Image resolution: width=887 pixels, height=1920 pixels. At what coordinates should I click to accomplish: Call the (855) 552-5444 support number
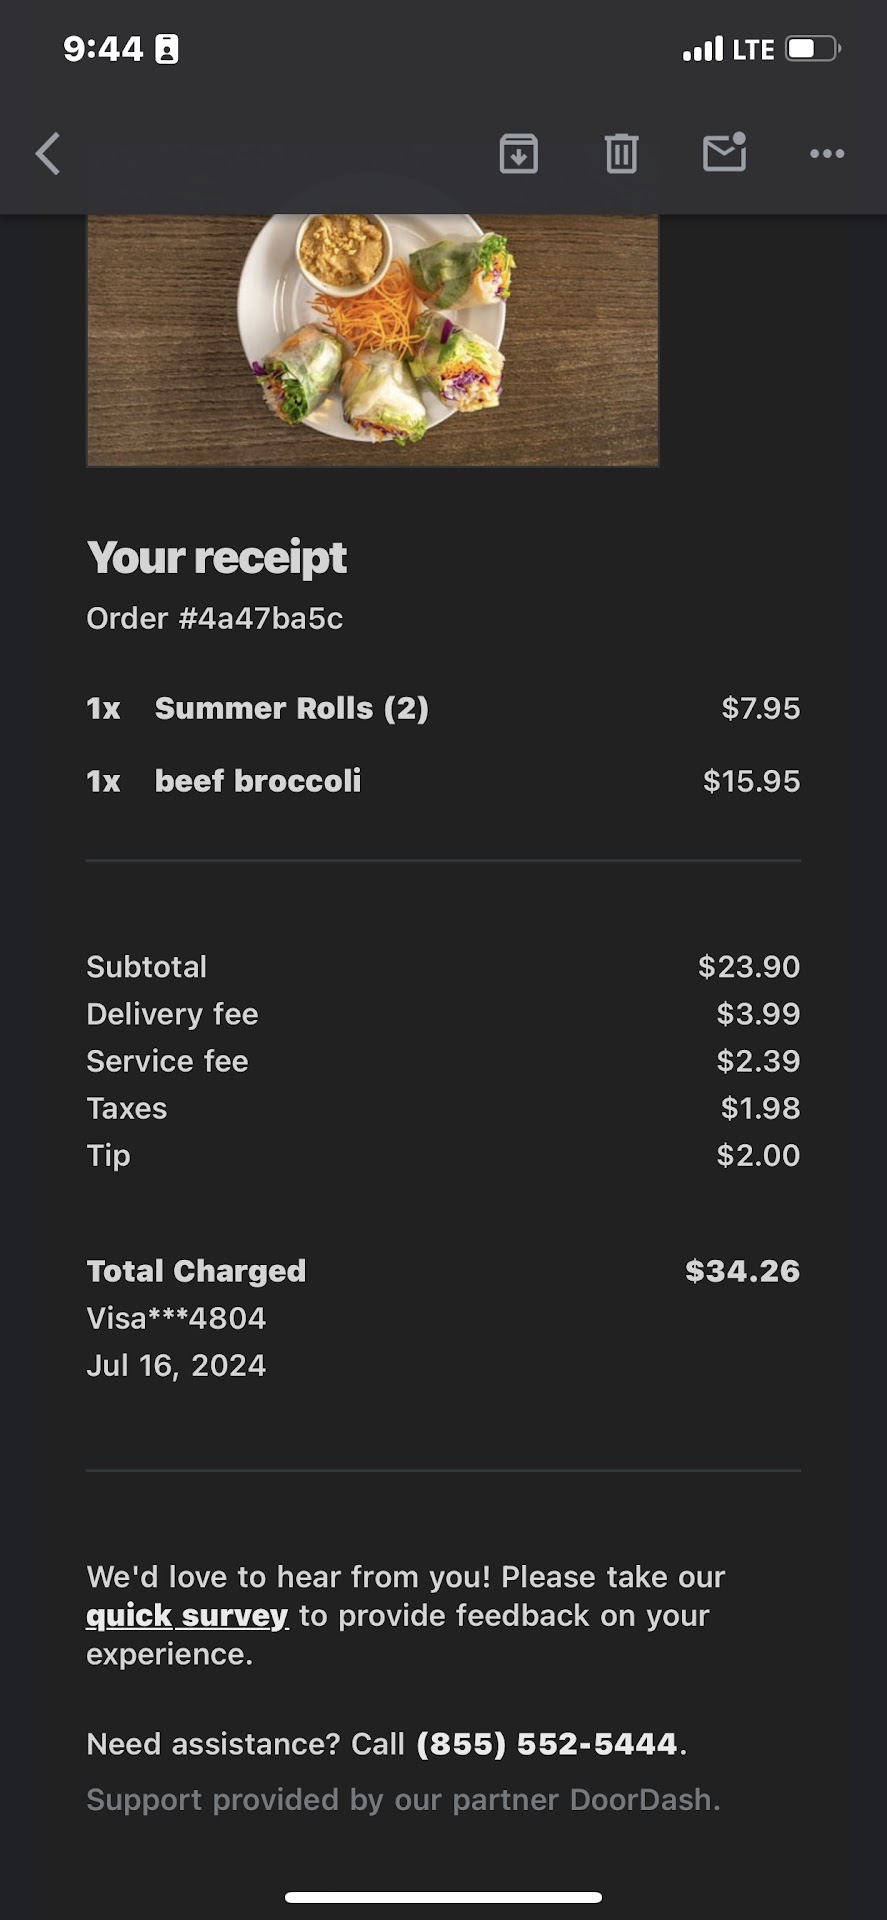547,1744
